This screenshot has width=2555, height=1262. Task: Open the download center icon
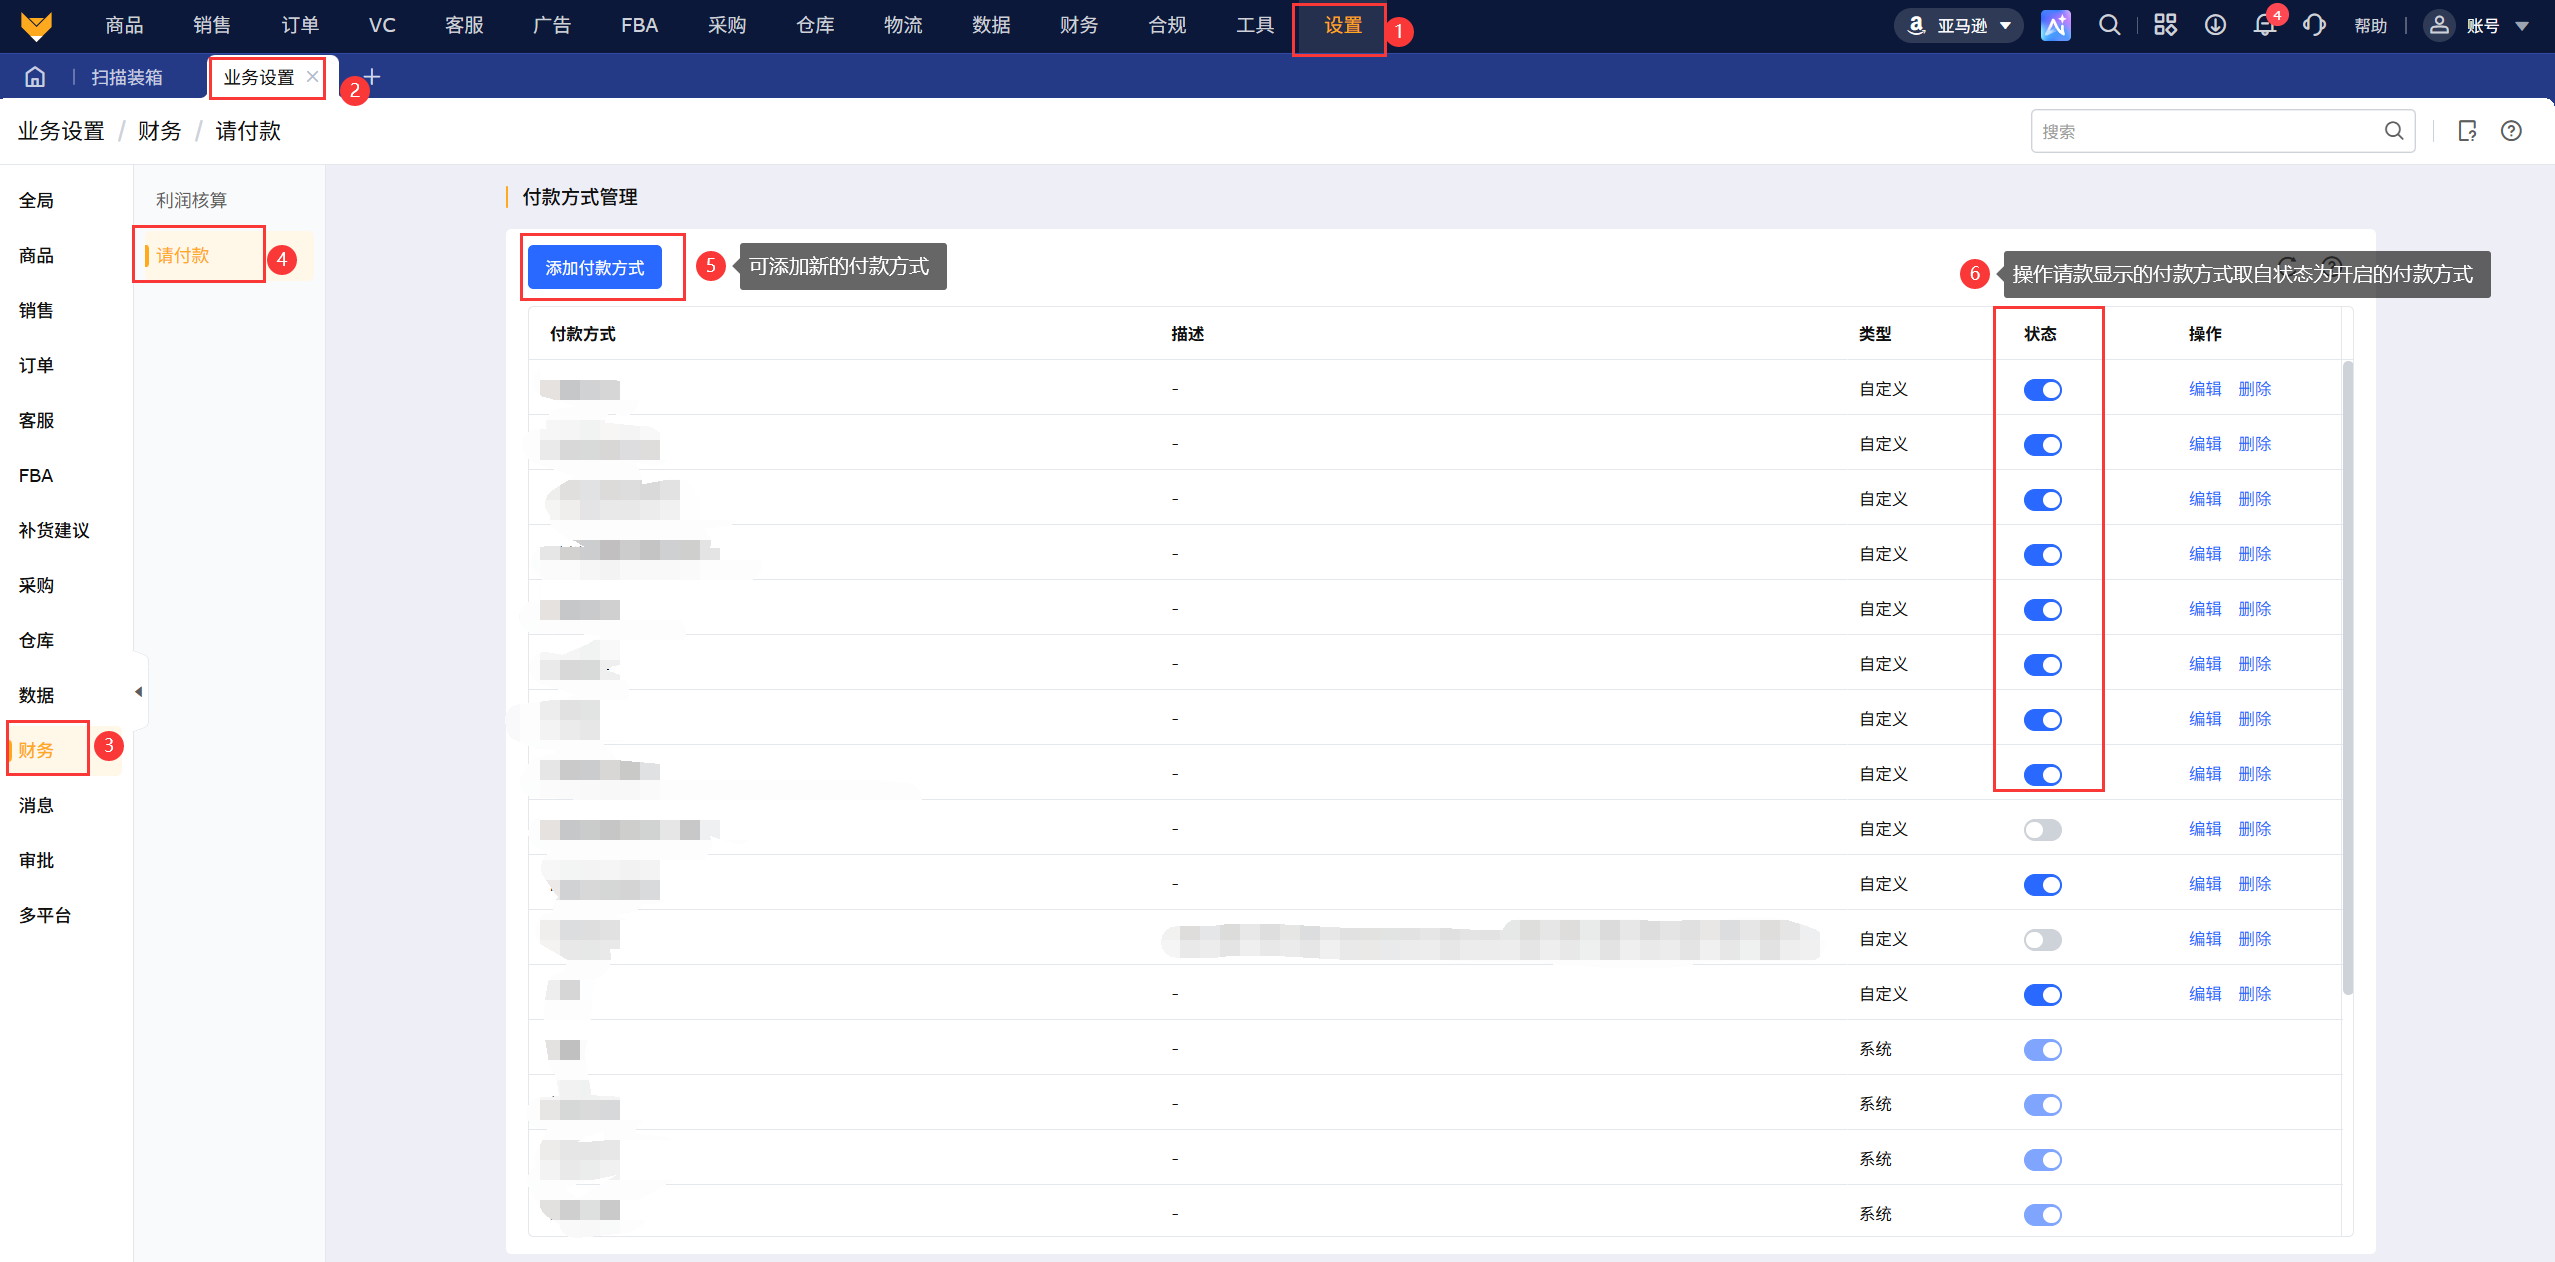tap(2215, 25)
